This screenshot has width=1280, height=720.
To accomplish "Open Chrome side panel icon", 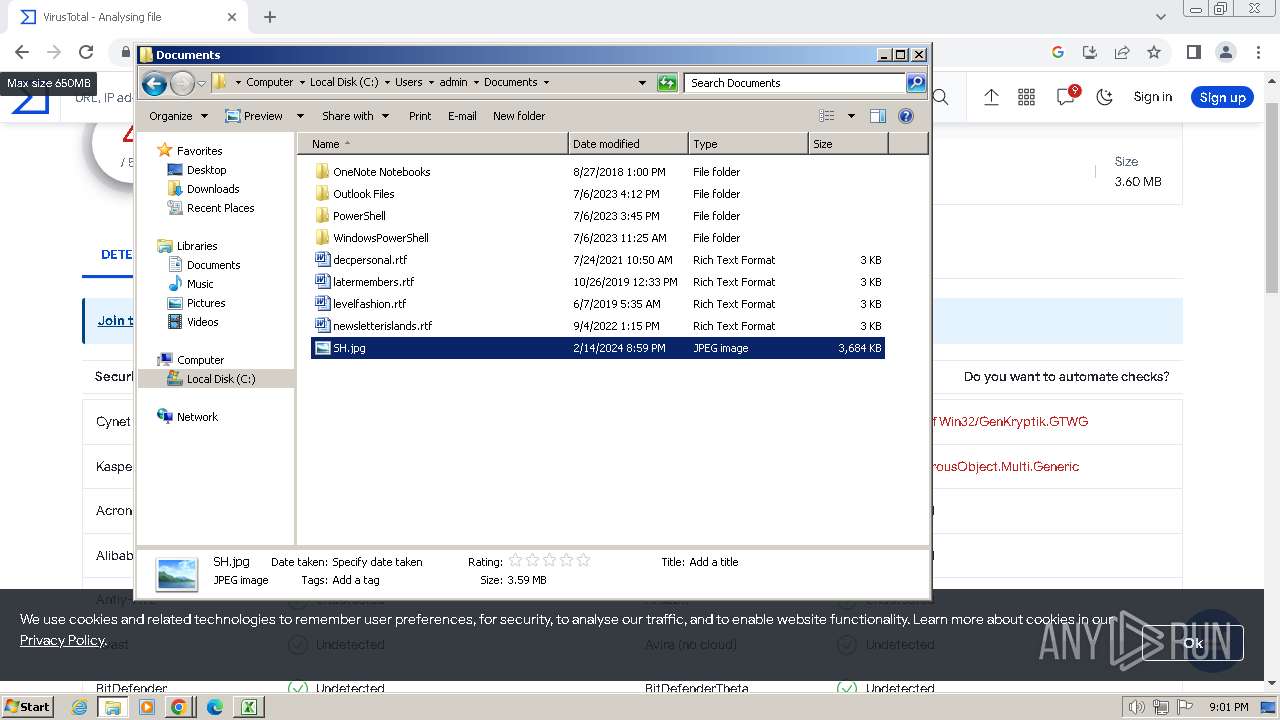I will point(1193,52).
